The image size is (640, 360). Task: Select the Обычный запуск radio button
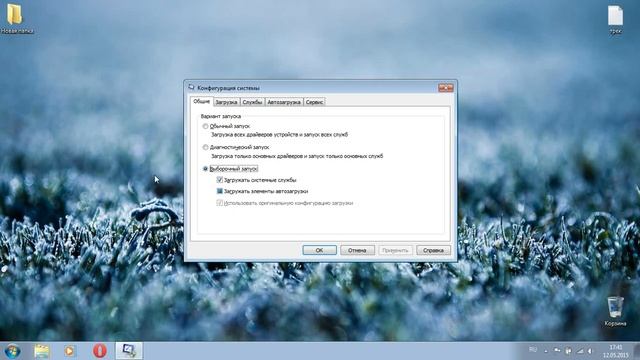tap(205, 127)
